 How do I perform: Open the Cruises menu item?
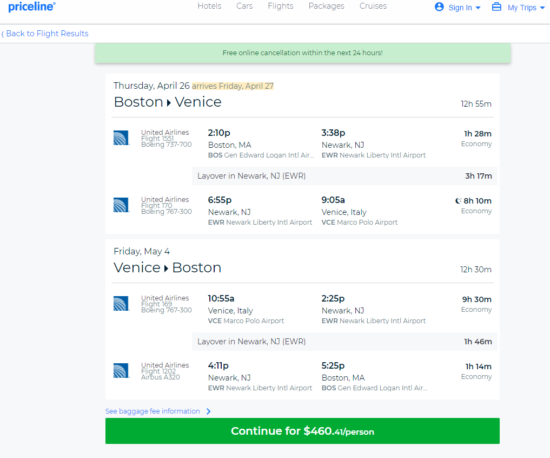click(x=373, y=6)
